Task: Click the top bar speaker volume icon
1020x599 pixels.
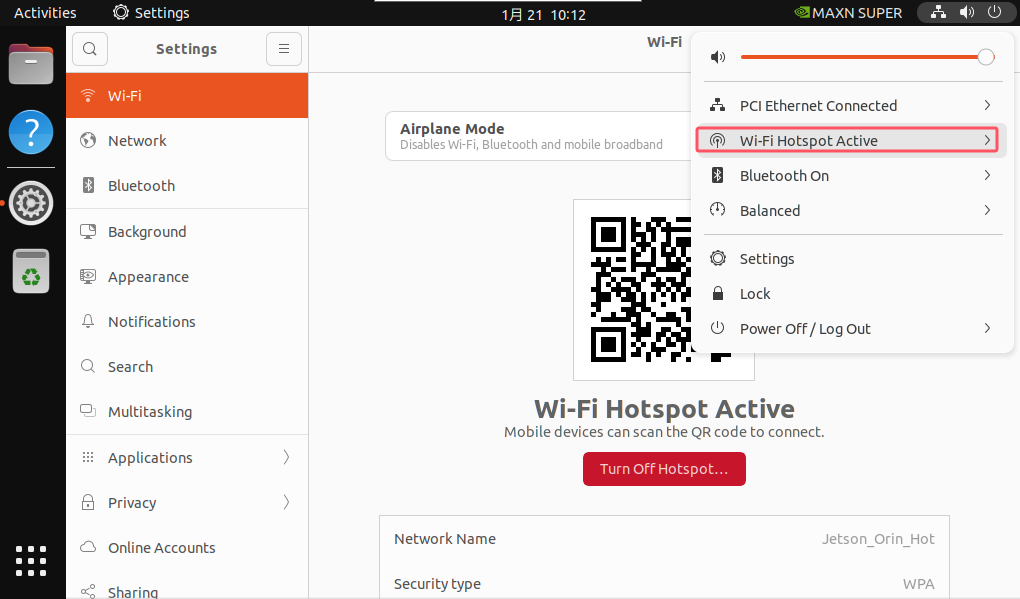Action: (x=967, y=12)
